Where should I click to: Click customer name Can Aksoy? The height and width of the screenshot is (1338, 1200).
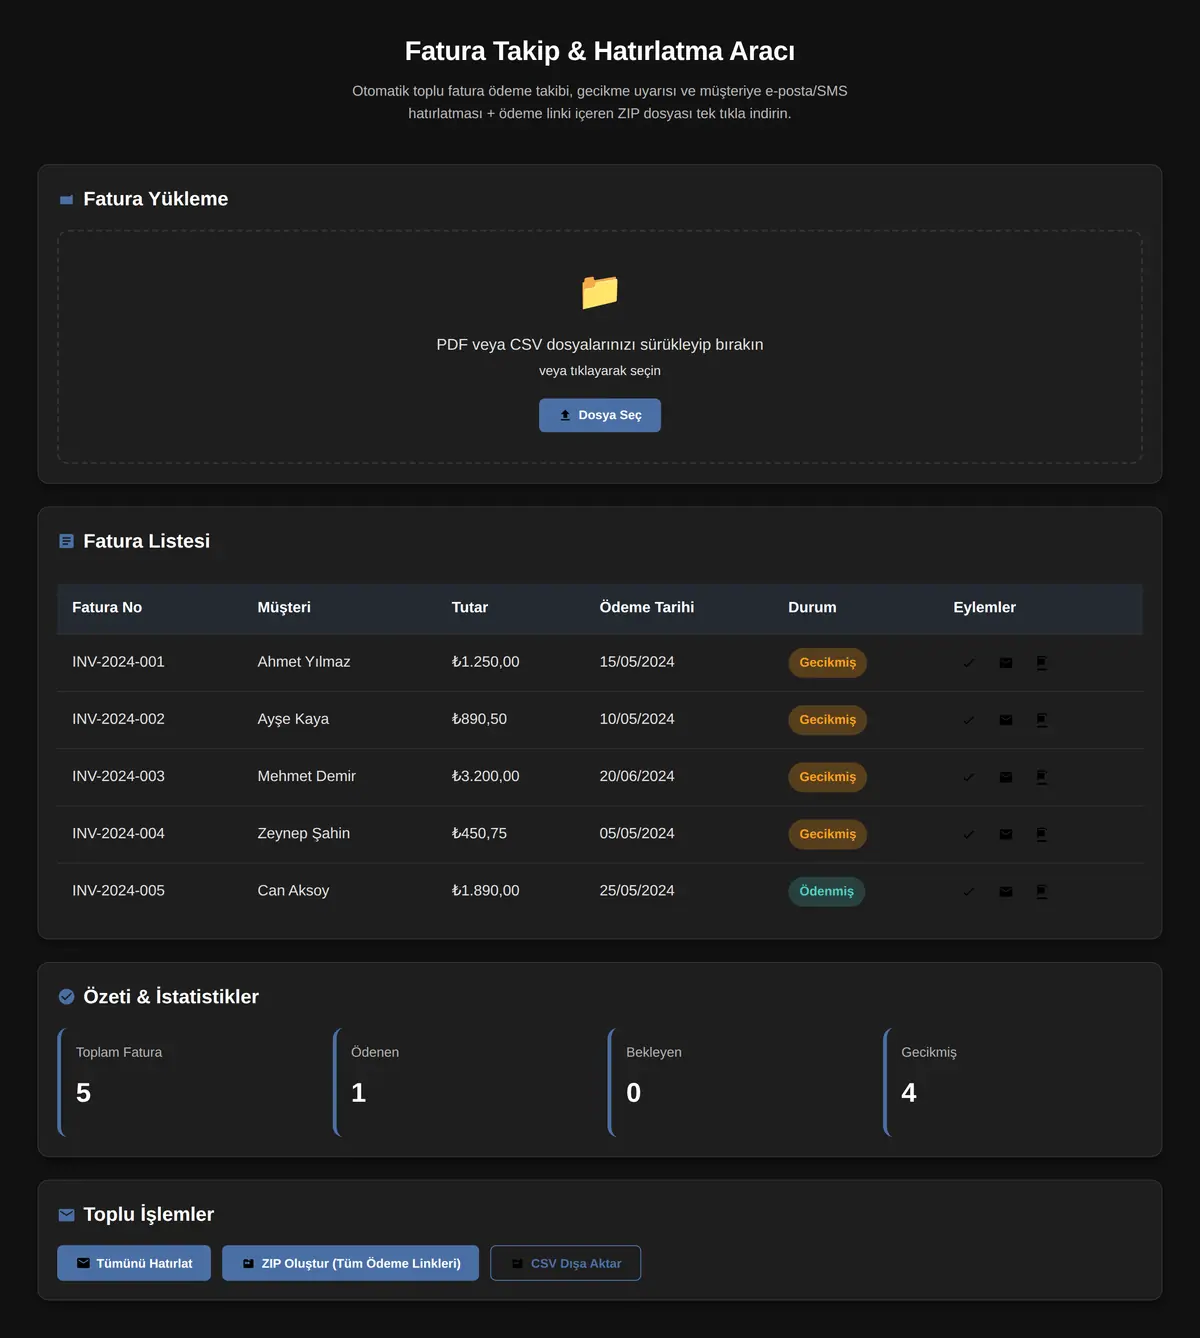tap(293, 890)
